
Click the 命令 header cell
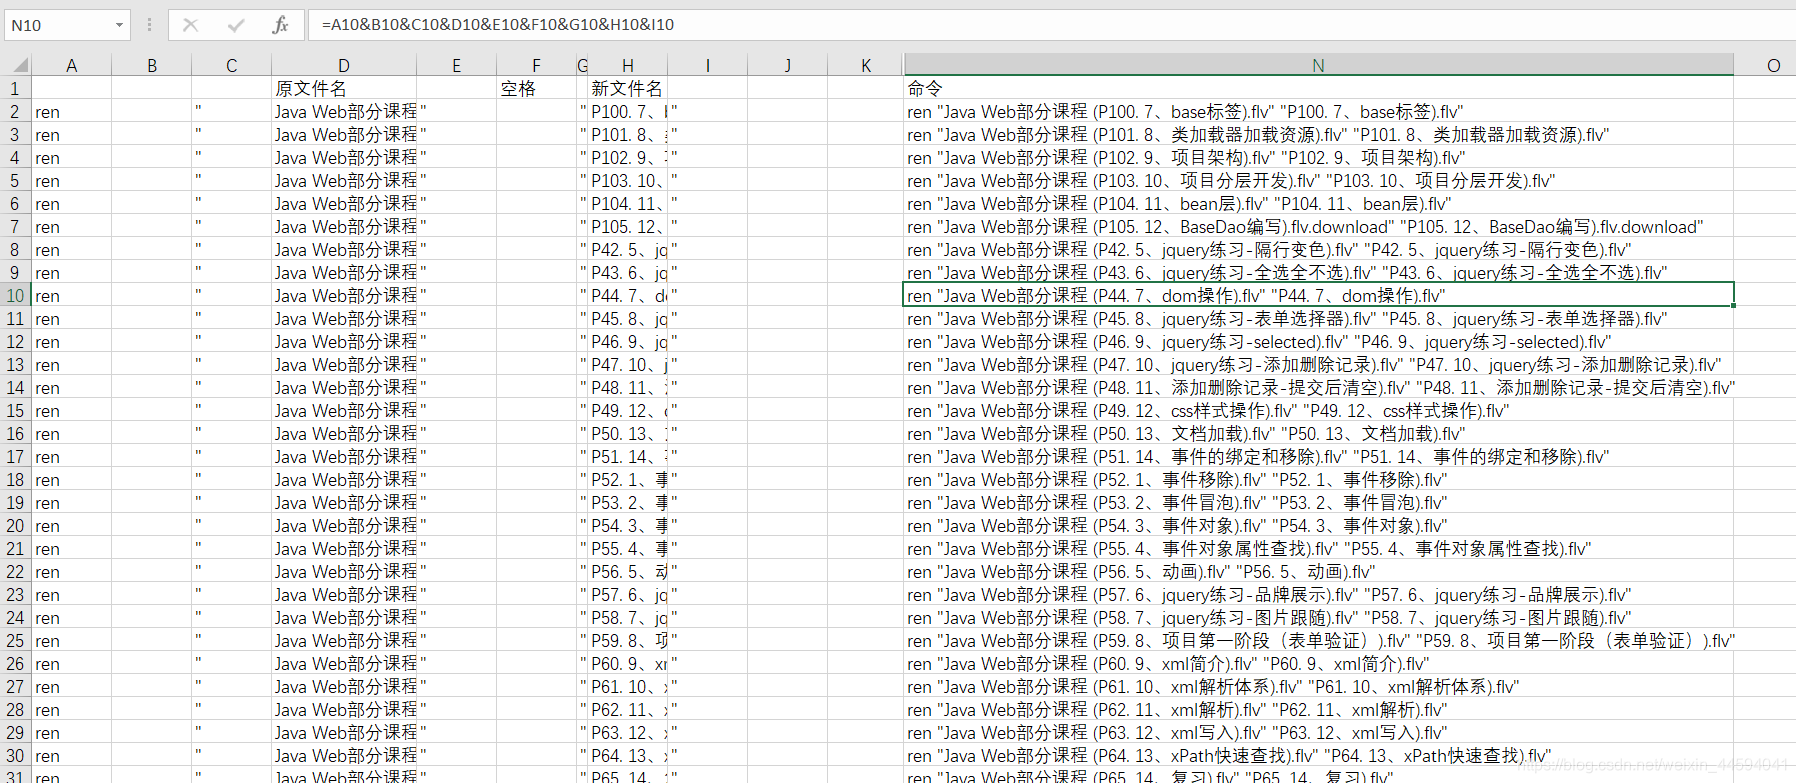(x=1319, y=89)
